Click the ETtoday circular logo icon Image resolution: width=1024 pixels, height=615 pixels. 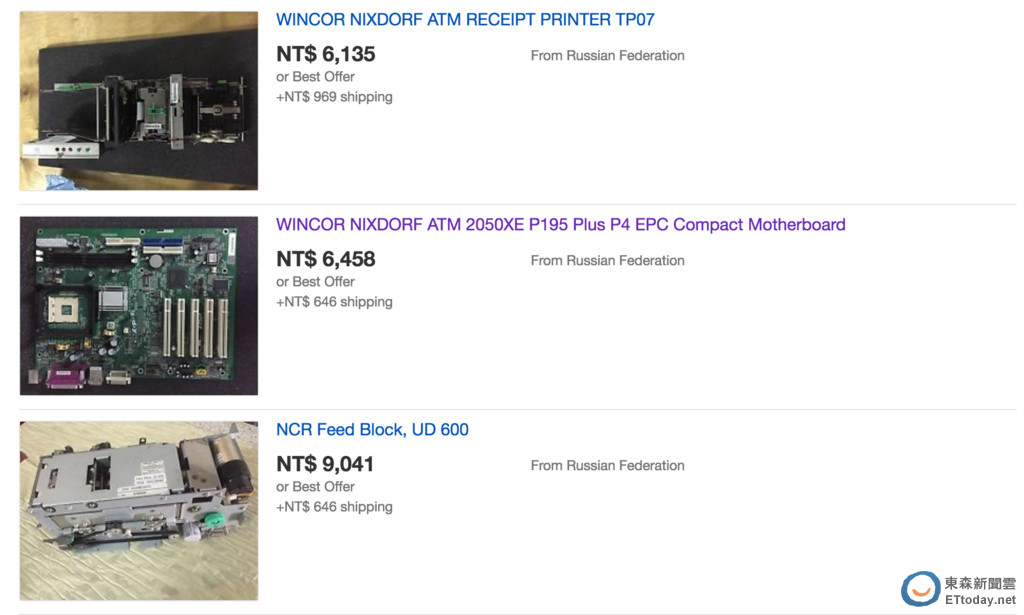click(920, 589)
